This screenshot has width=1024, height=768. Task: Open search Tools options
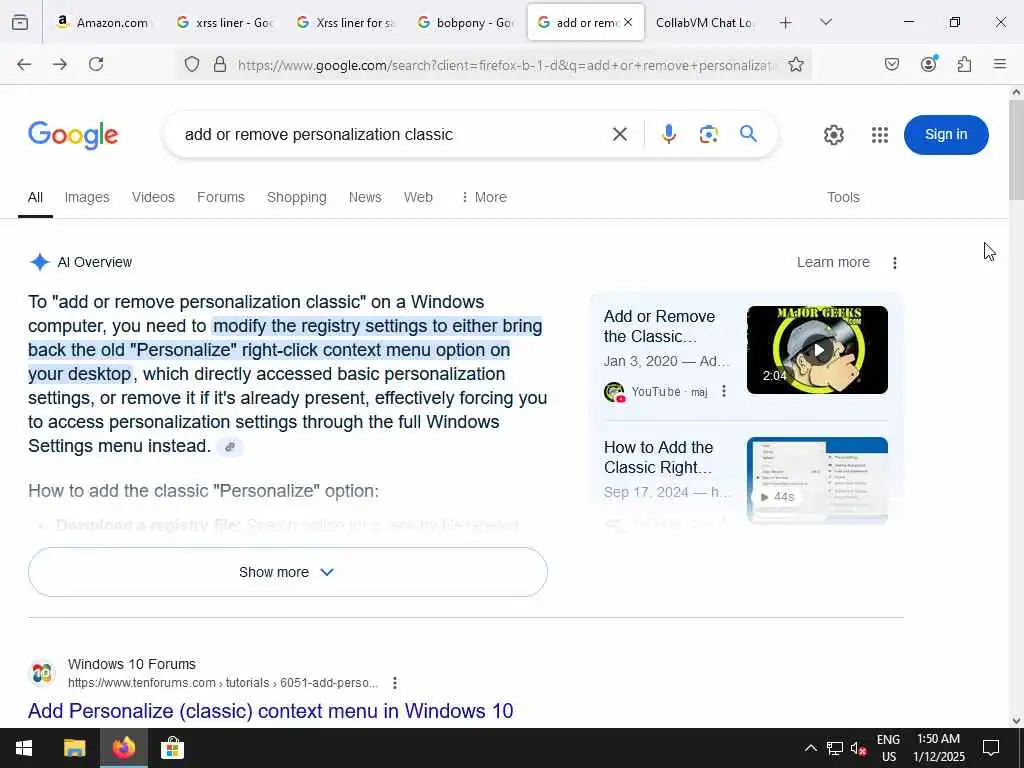click(x=843, y=197)
